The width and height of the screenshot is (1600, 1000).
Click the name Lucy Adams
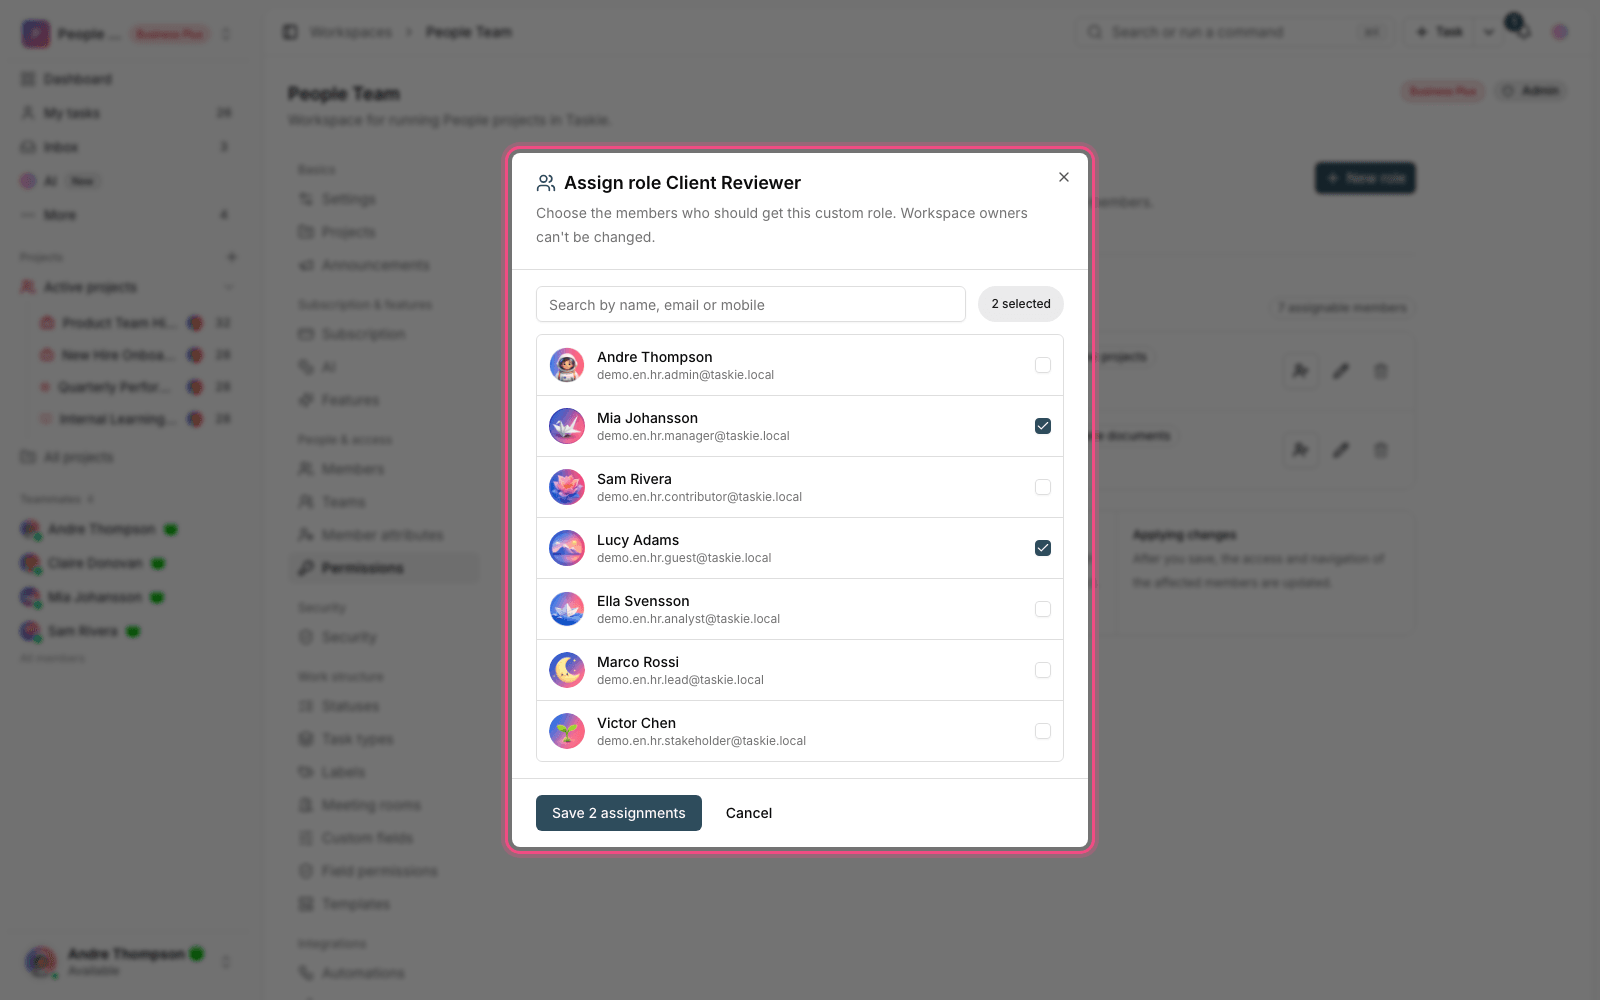(638, 540)
